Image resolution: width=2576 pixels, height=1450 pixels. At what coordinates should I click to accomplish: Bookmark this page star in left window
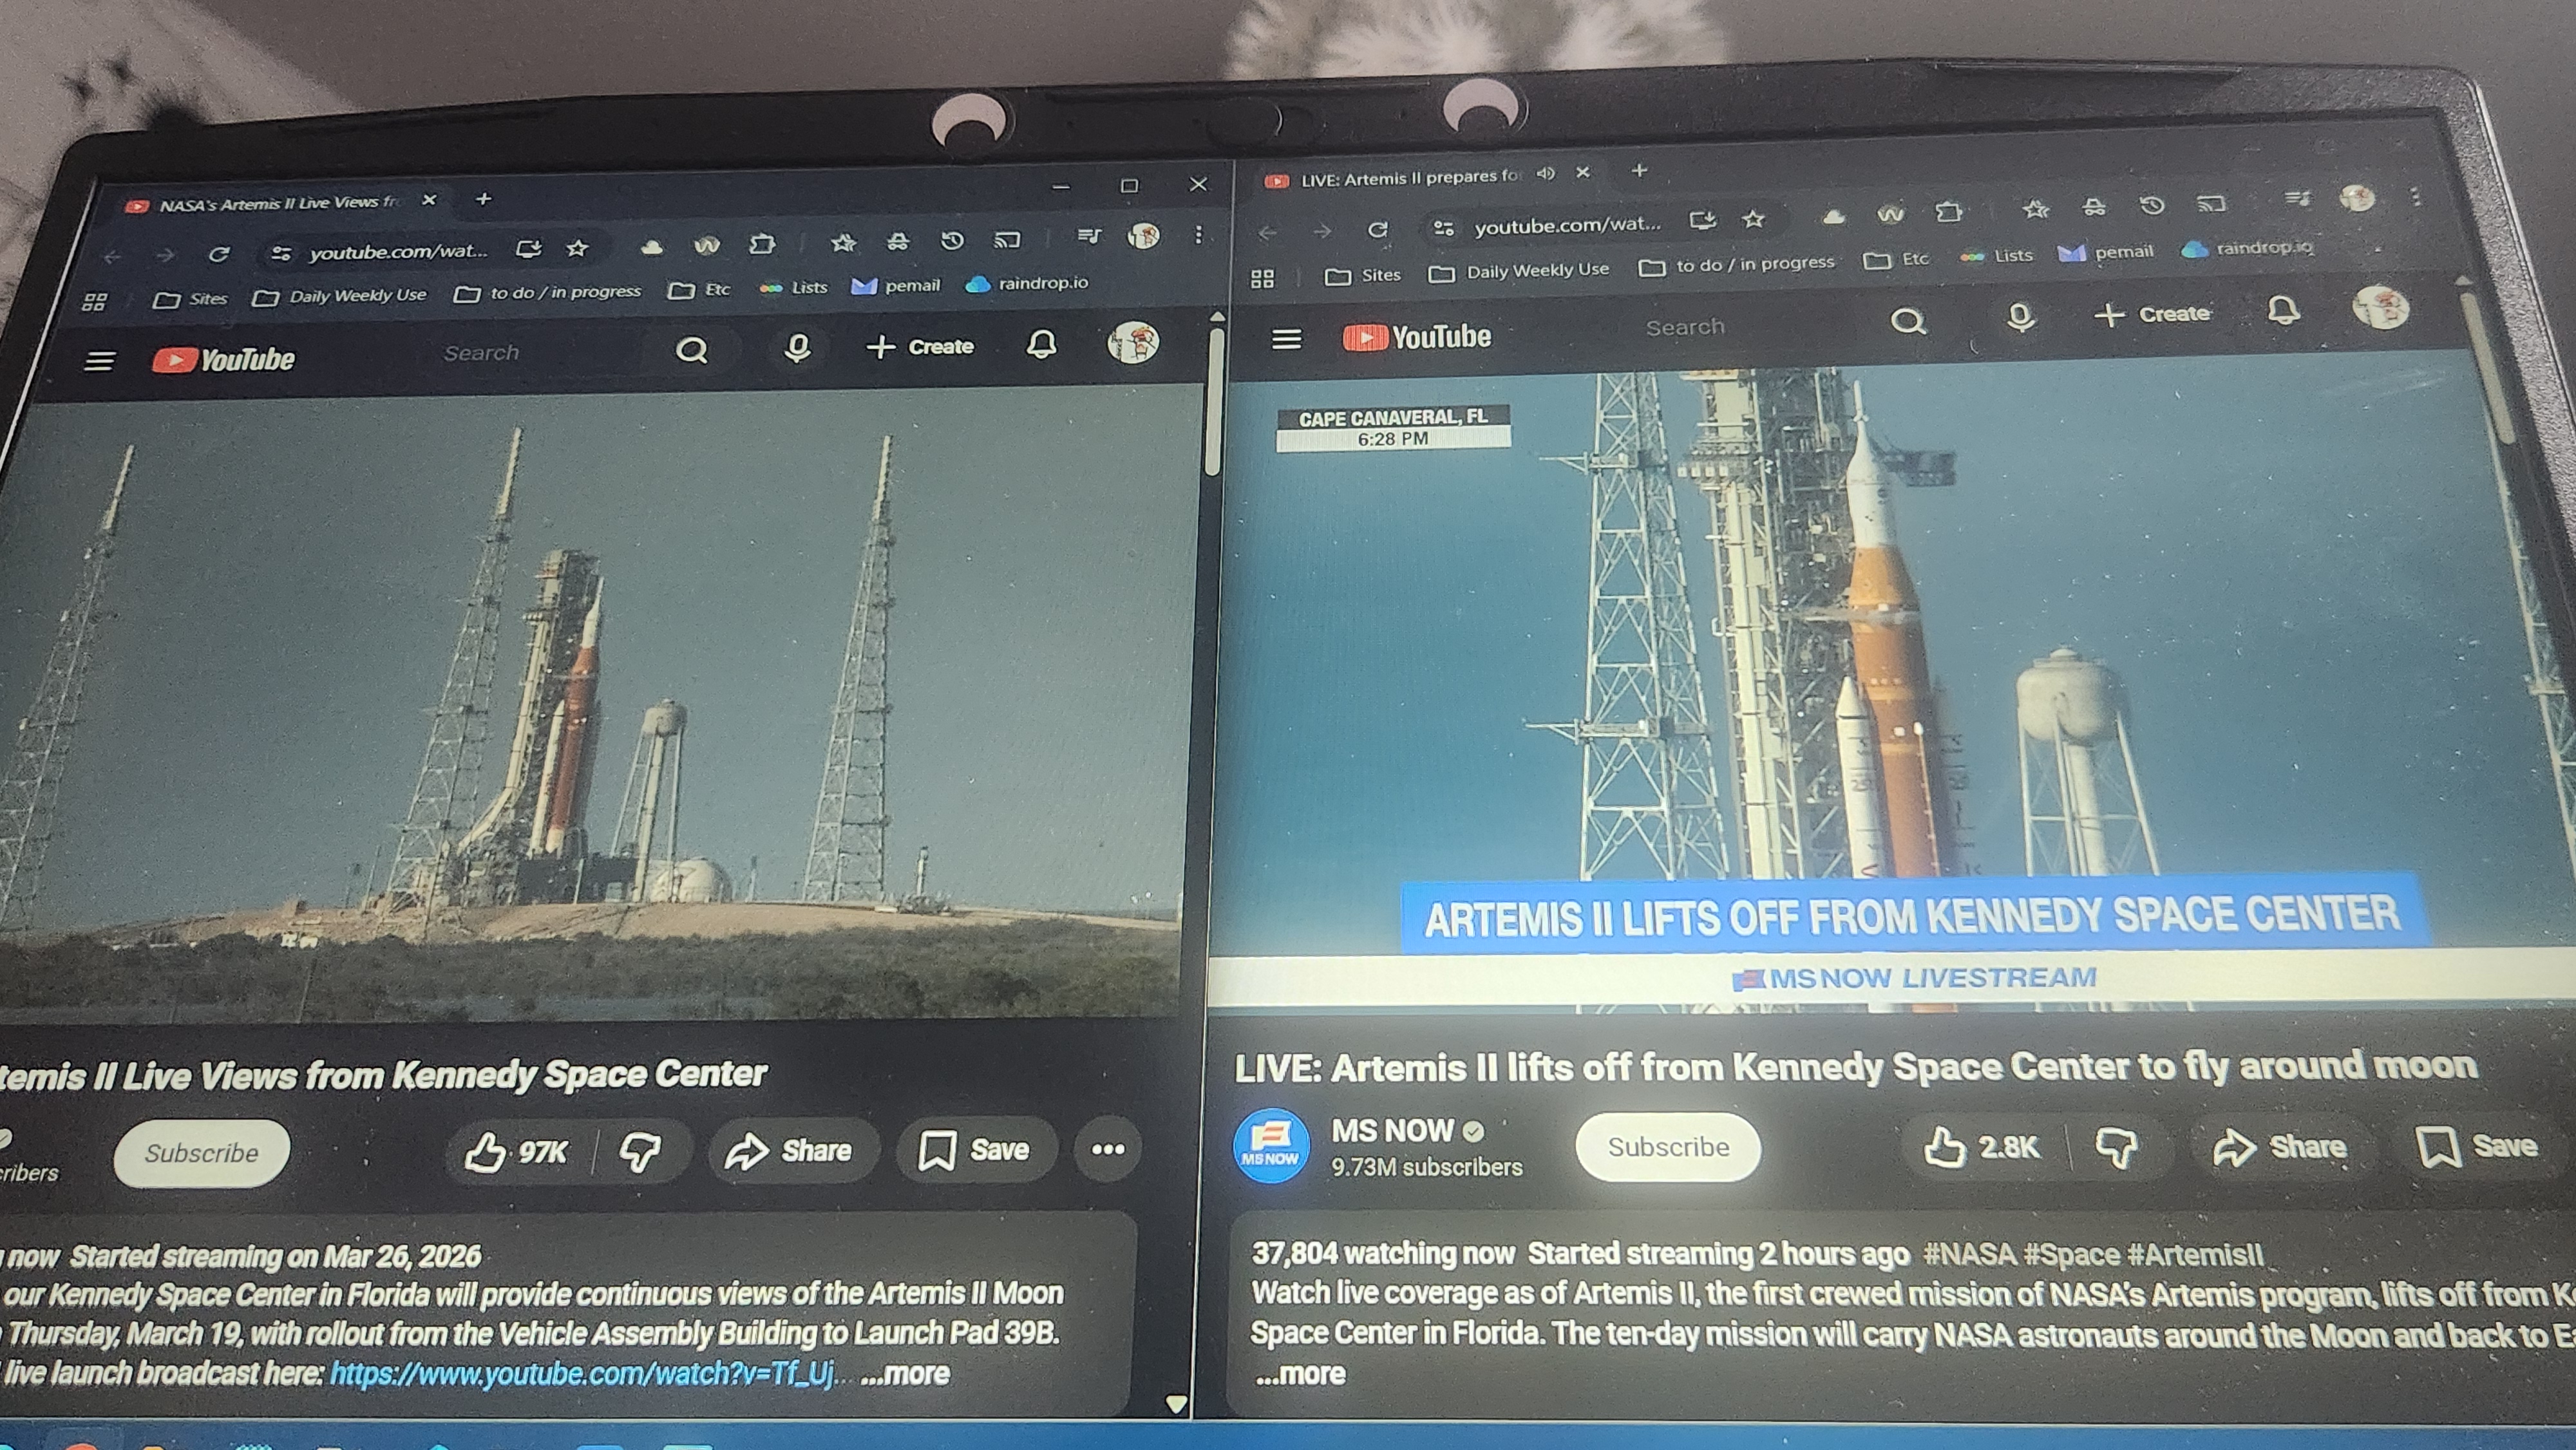pyautogui.click(x=577, y=248)
